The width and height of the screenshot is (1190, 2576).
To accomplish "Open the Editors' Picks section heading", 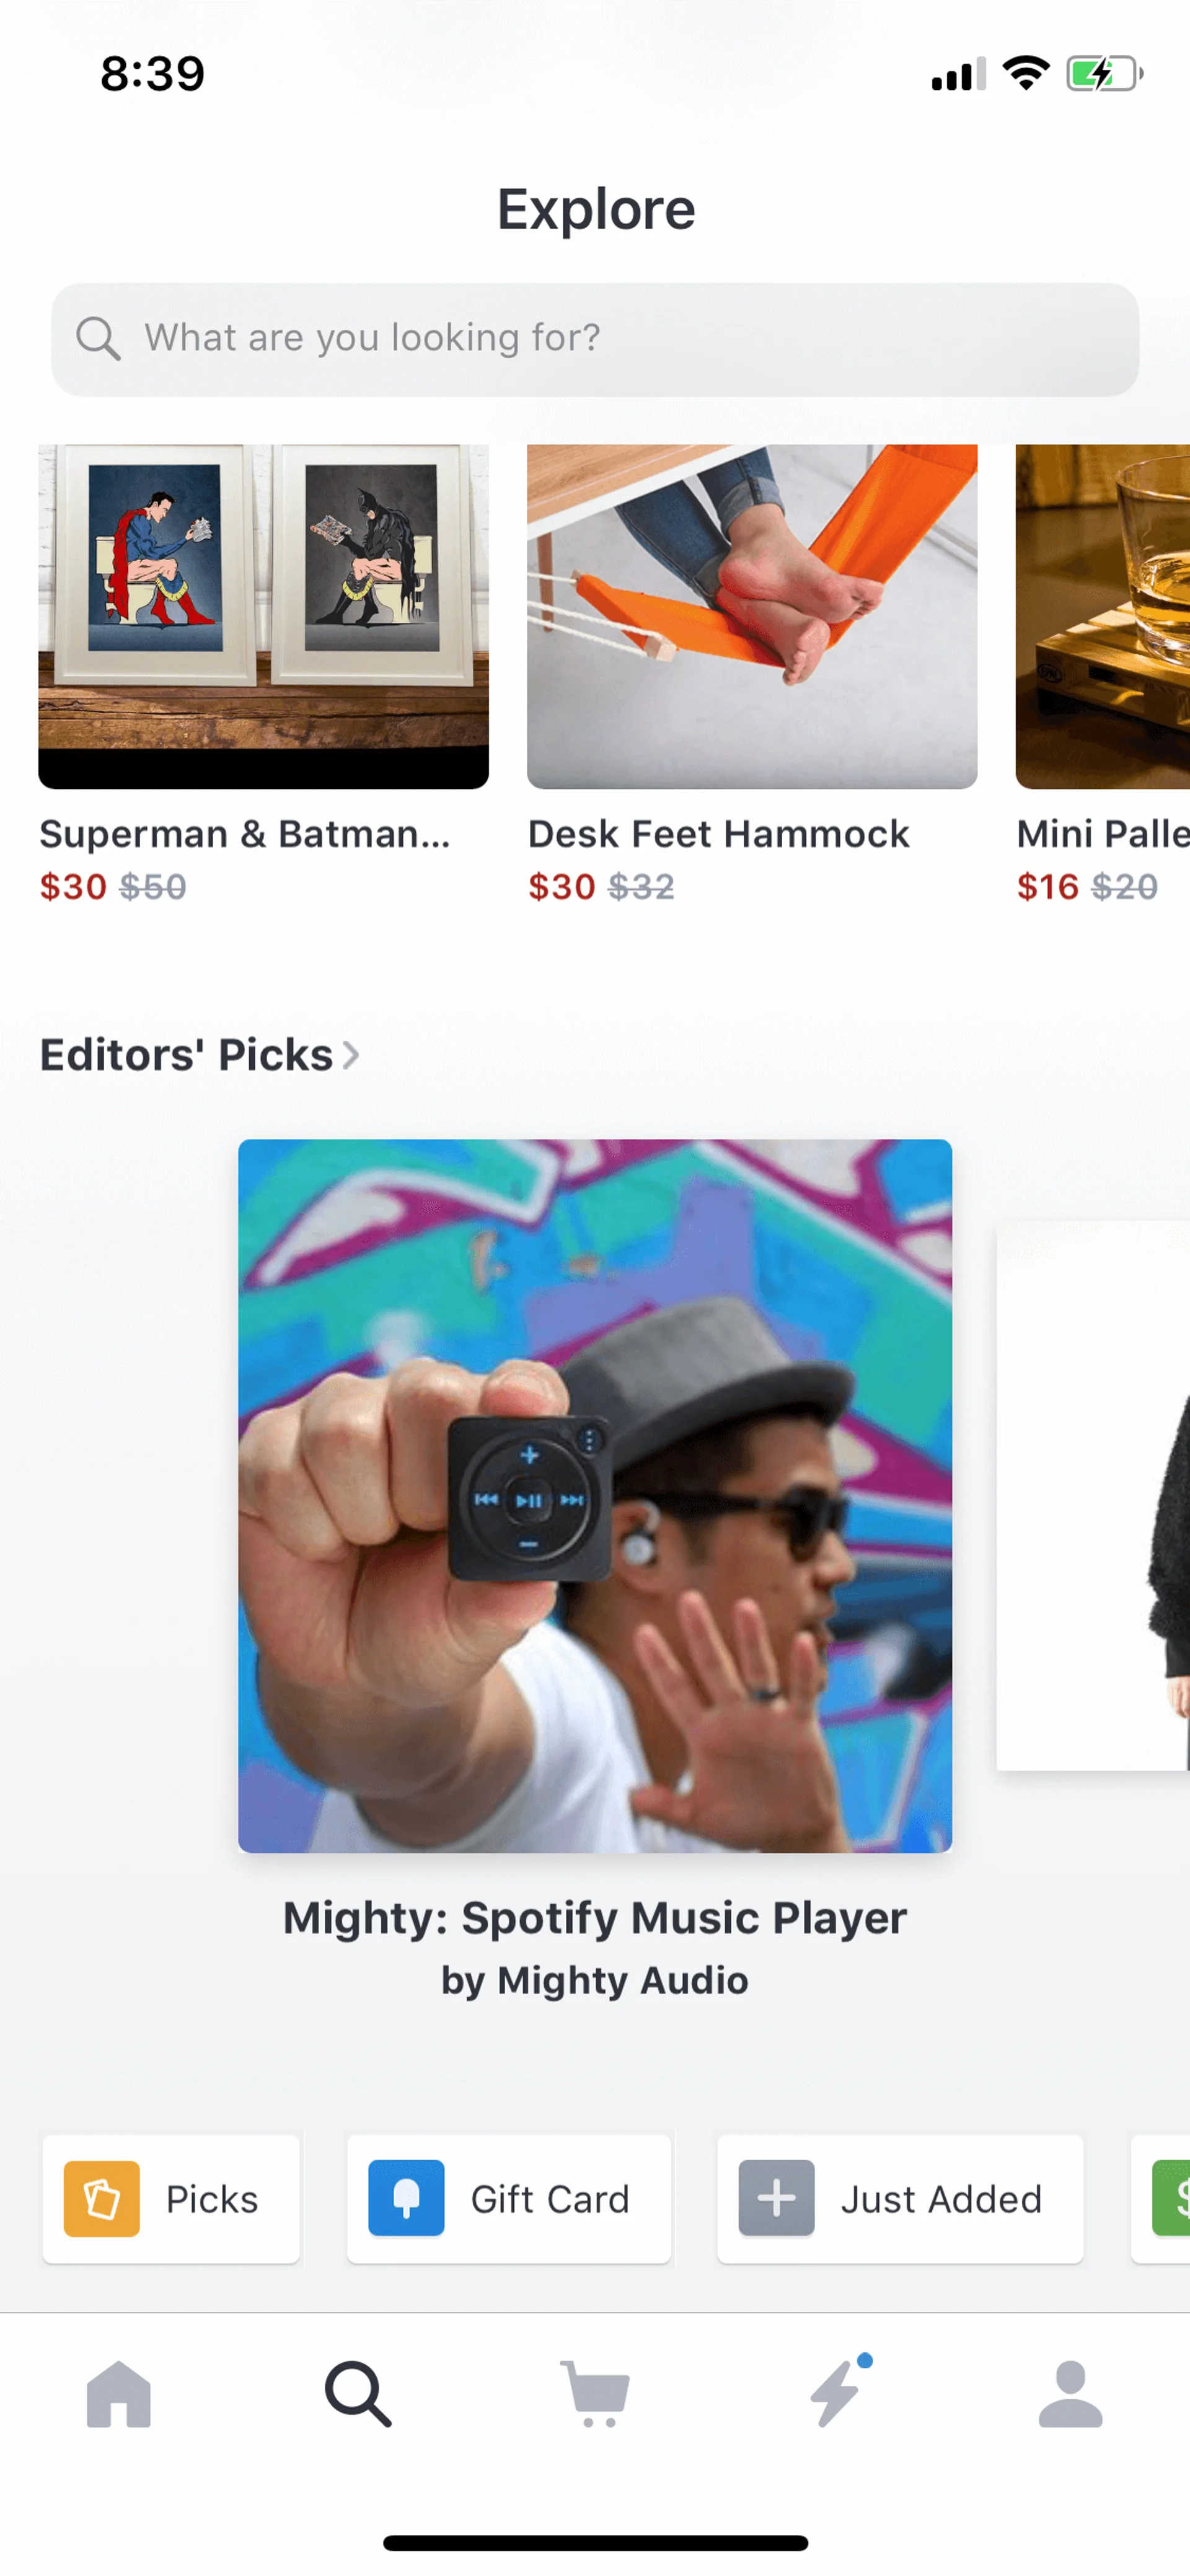I will pos(186,1055).
